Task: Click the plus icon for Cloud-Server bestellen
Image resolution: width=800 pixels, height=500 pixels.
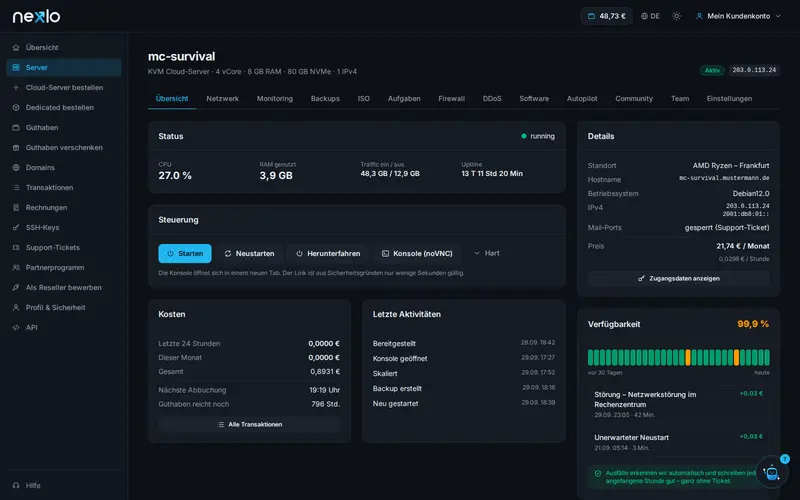Action: tap(16, 87)
